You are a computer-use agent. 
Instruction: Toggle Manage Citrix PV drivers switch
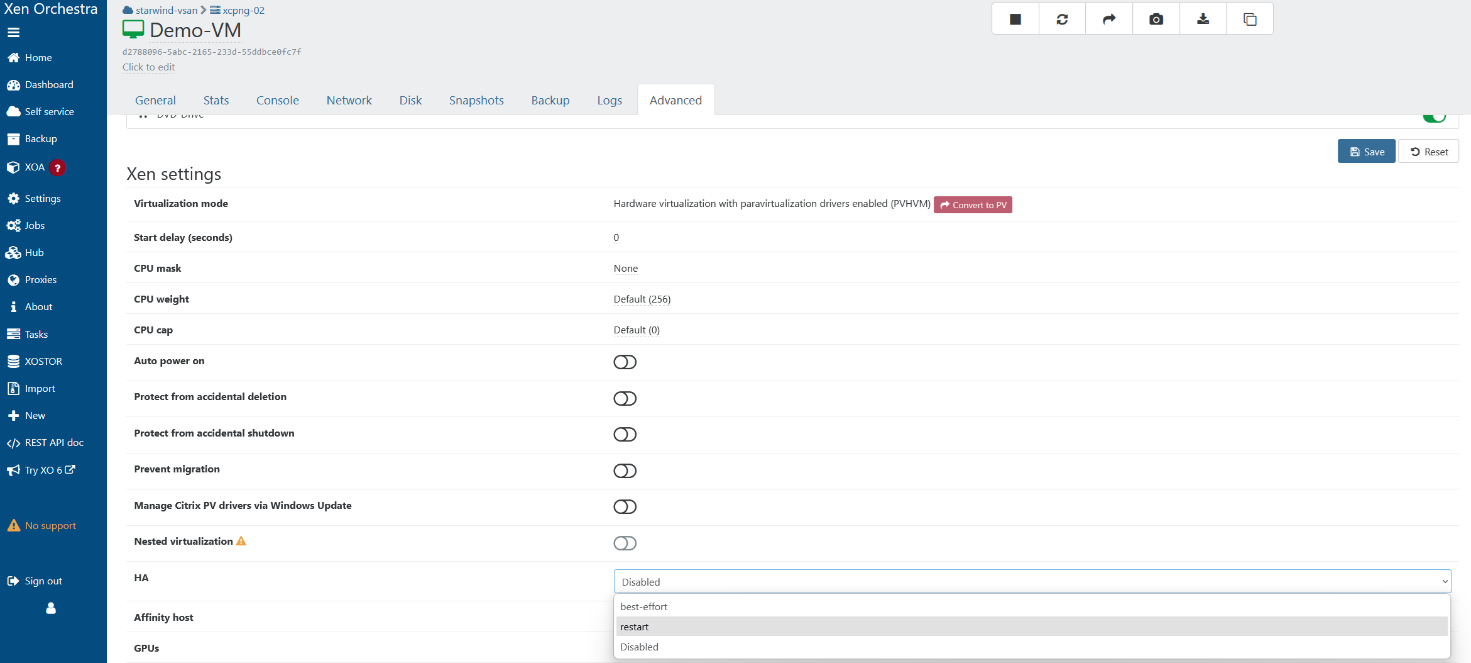625,507
